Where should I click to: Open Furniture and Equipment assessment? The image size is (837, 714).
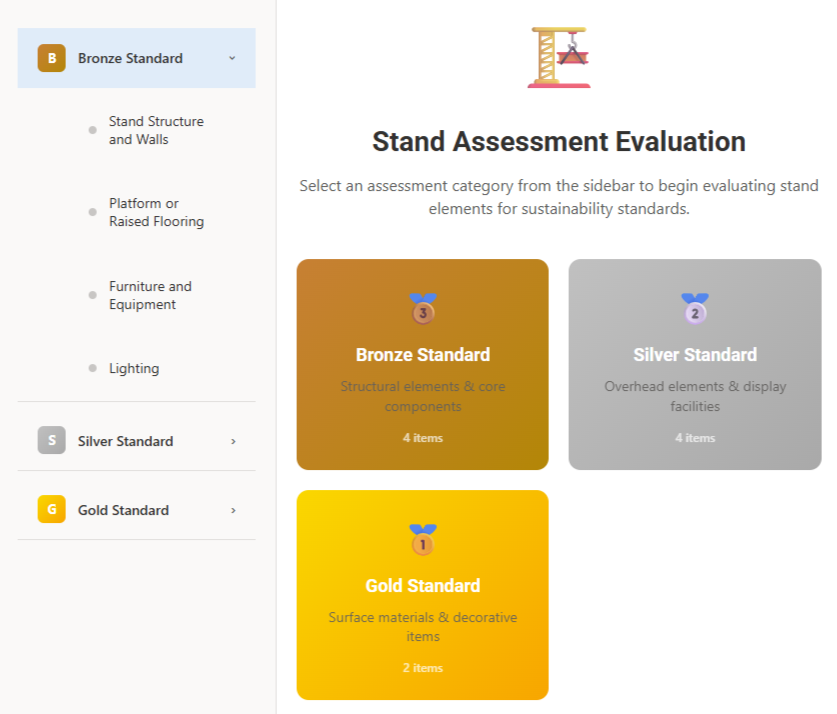pyautogui.click(x=150, y=295)
